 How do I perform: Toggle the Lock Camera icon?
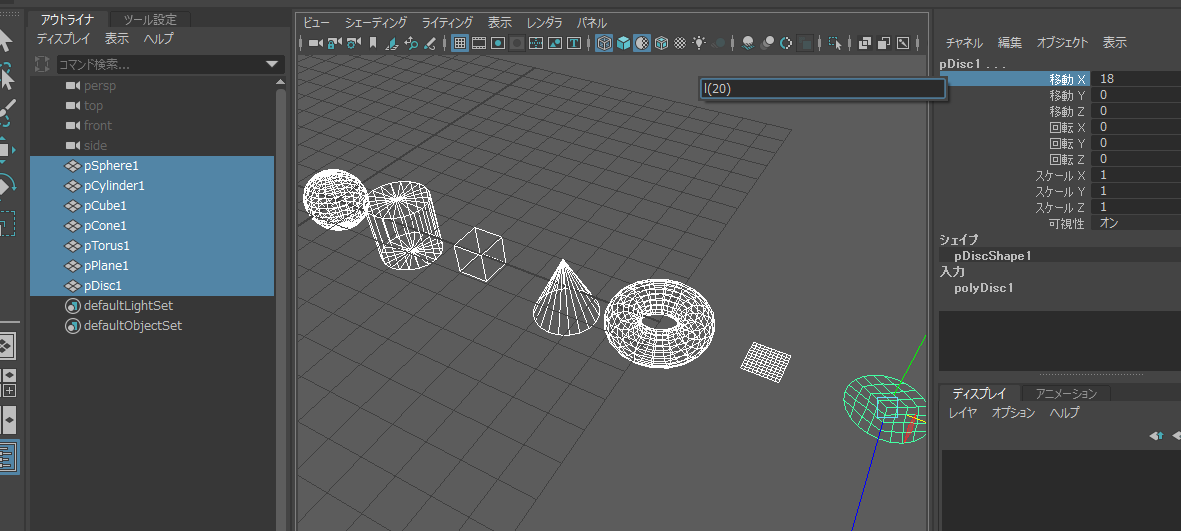pyautogui.click(x=334, y=43)
